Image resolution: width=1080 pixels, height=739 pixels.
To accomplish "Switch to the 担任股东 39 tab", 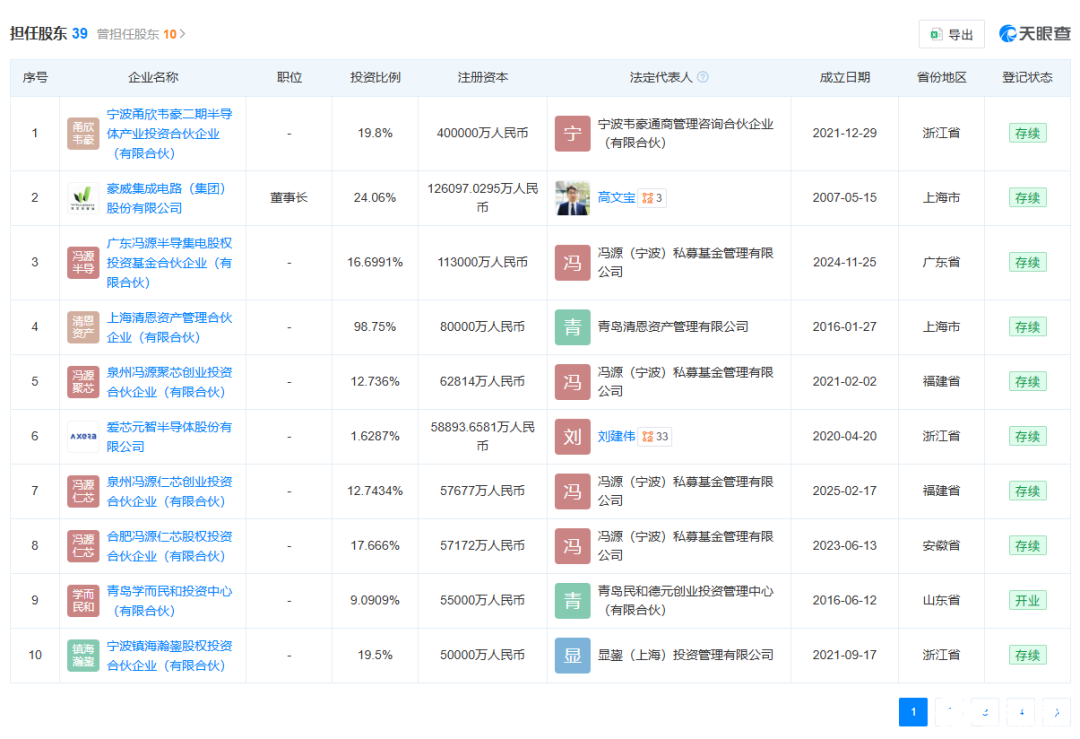I will pyautogui.click(x=48, y=33).
